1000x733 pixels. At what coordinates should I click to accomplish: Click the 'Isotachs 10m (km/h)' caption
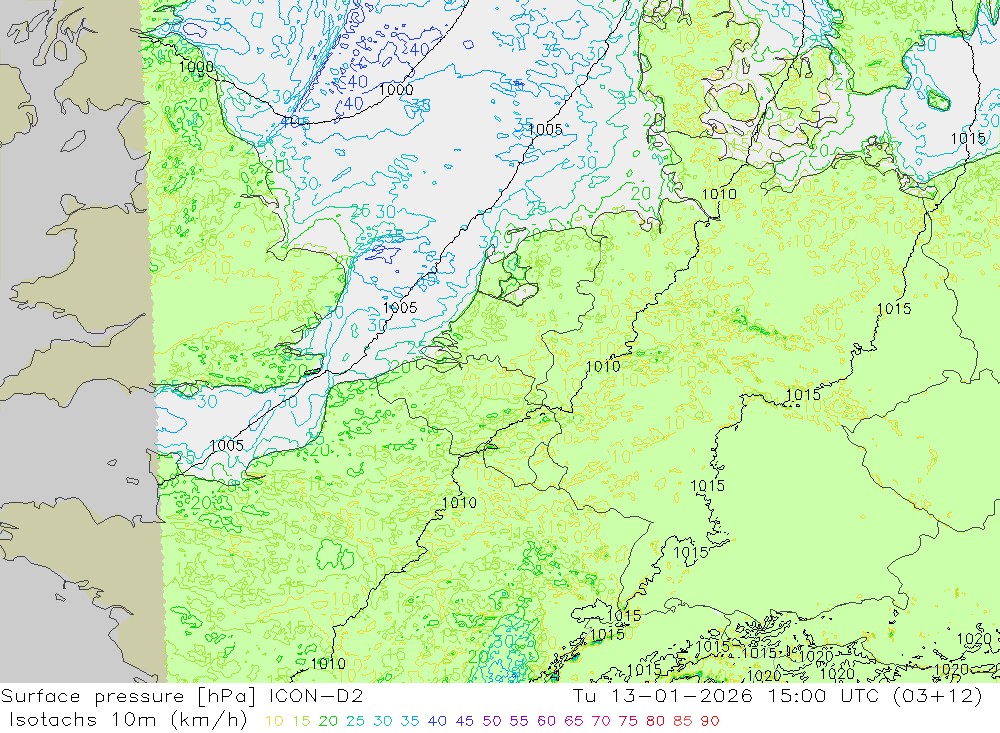(128, 720)
